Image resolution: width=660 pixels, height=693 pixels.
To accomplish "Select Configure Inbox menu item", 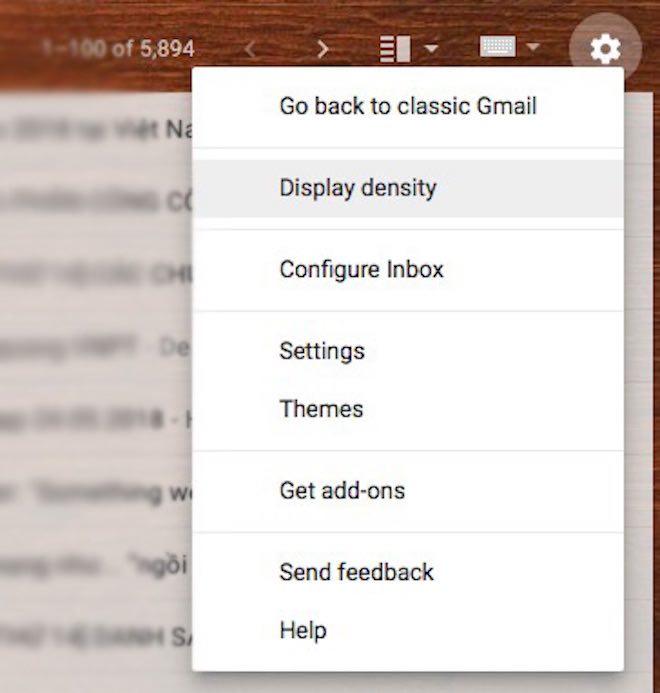I will click(408, 270).
